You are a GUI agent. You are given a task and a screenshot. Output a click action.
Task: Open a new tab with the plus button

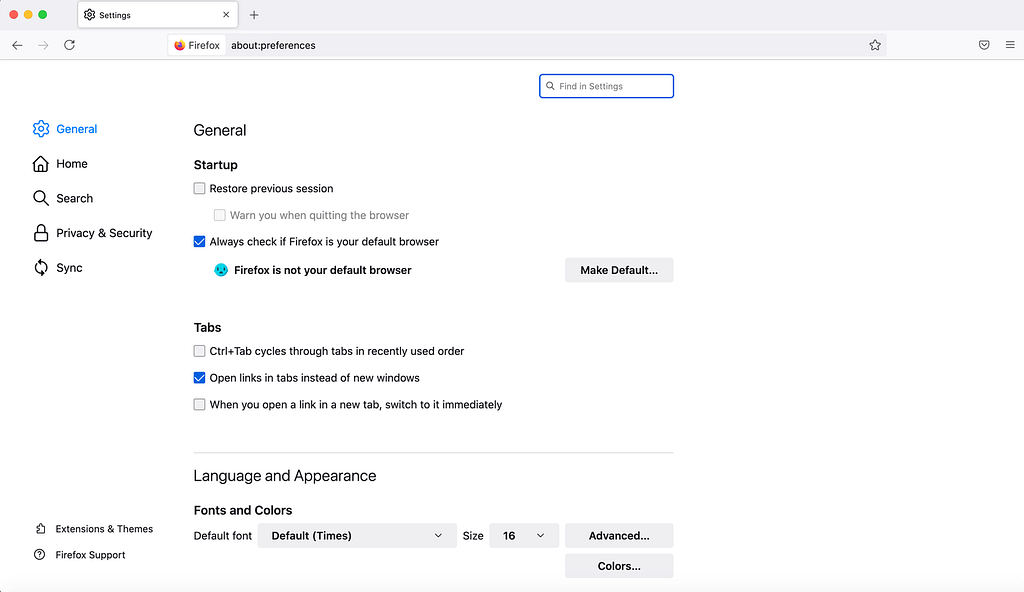click(254, 15)
